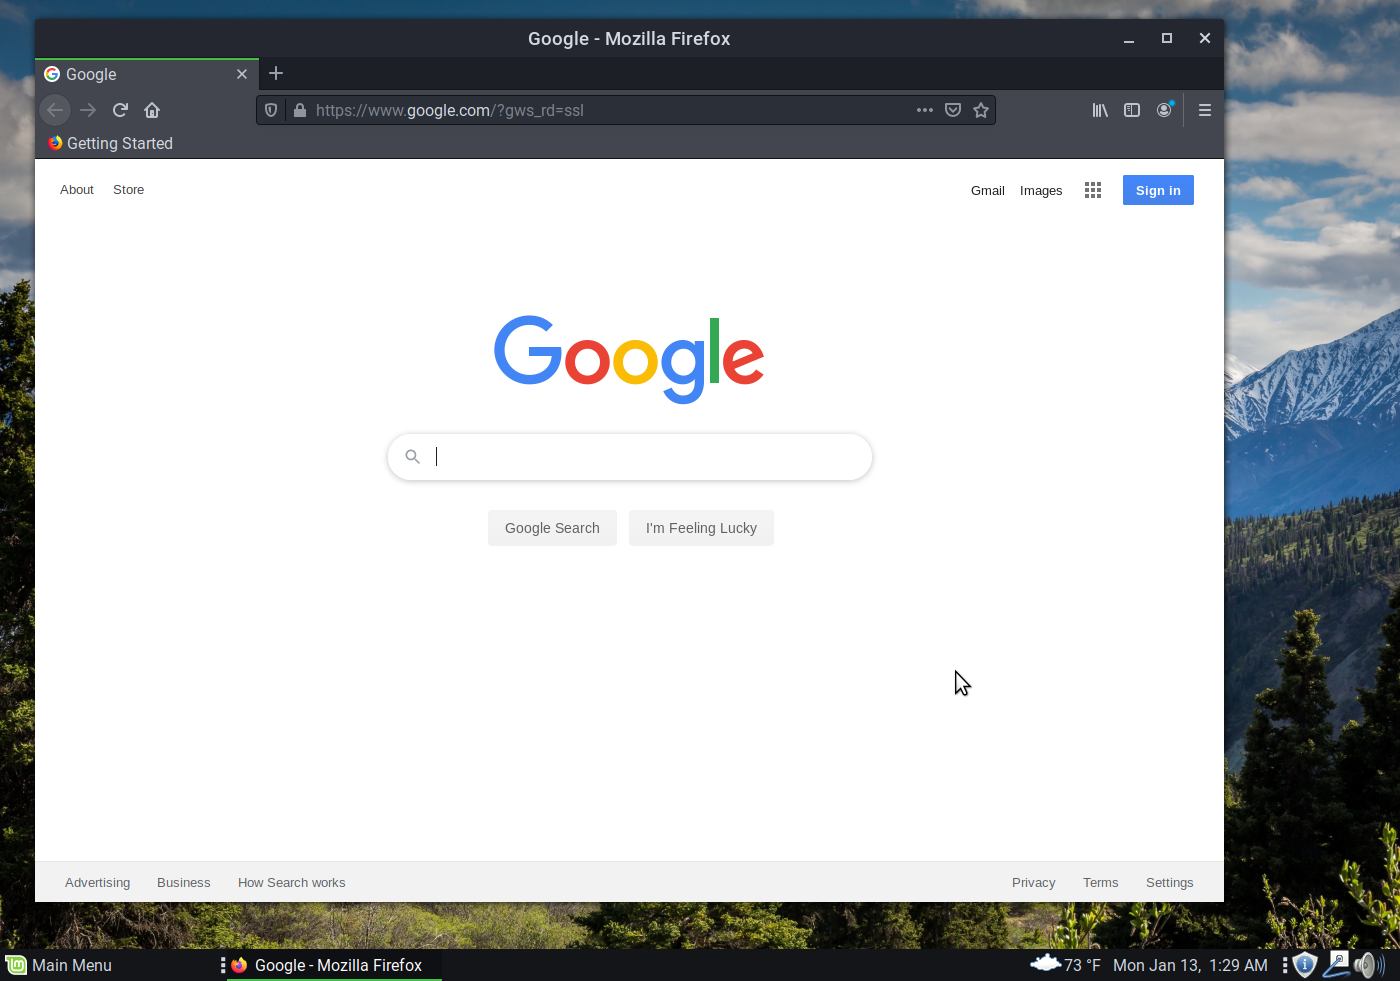Open the Firefox Account icon

pyautogui.click(x=1164, y=110)
